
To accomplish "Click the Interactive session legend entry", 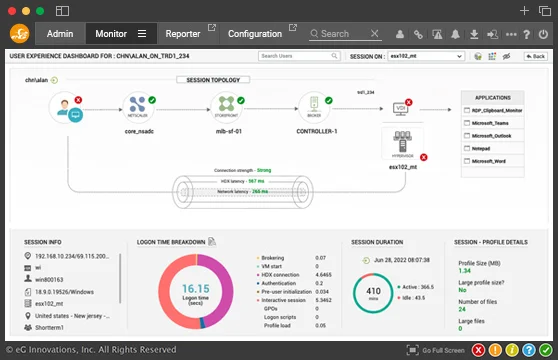I will (x=283, y=300).
